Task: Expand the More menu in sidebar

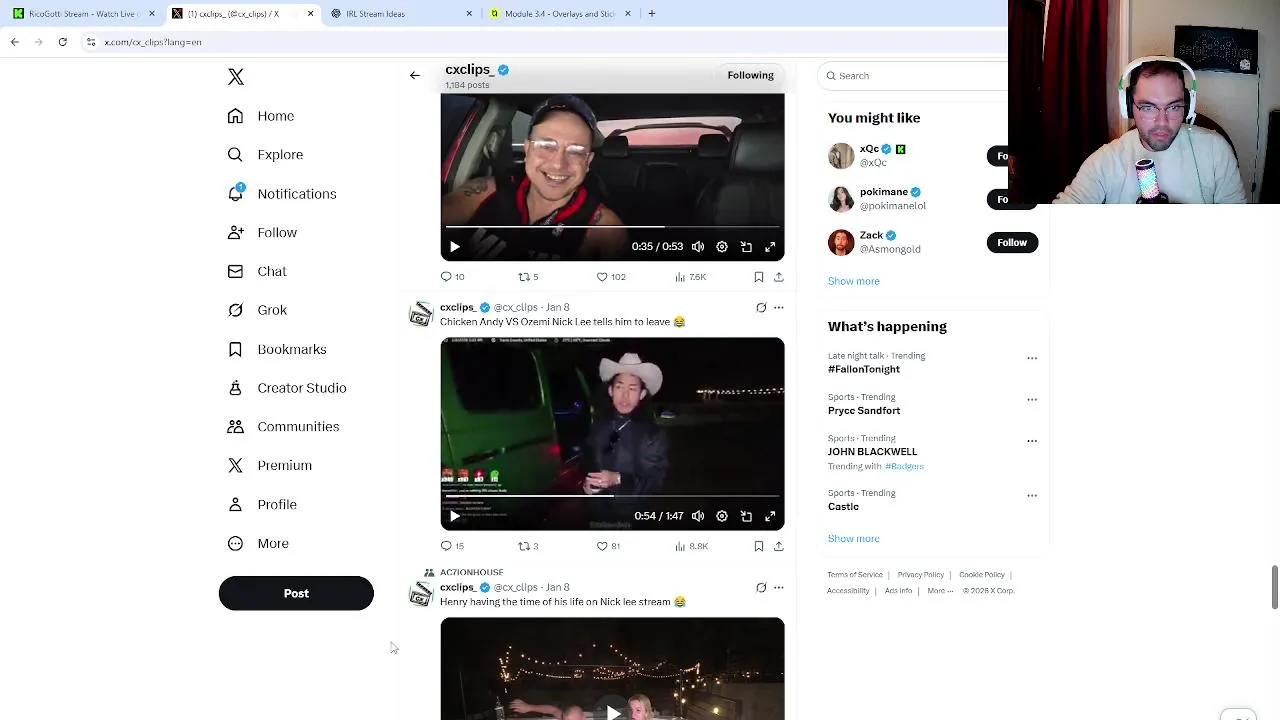Action: tap(258, 544)
